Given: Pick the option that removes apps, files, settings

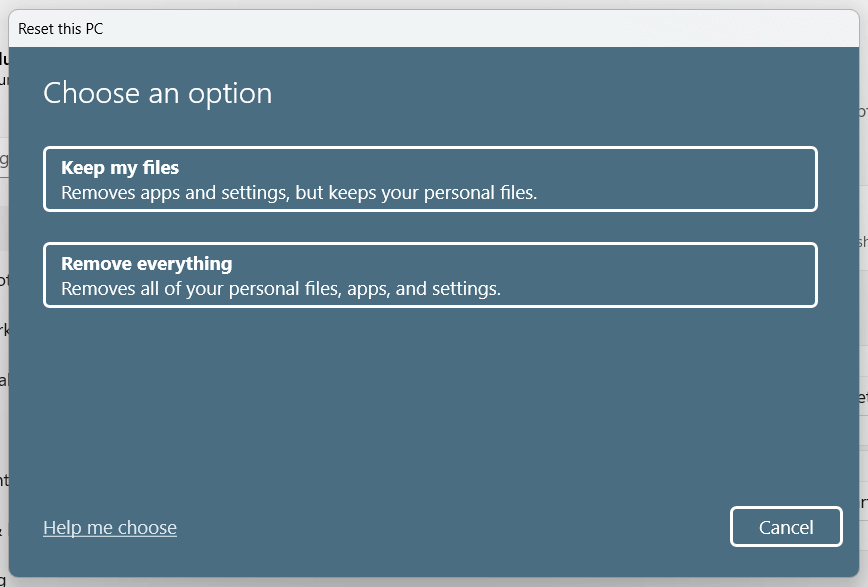Looking at the screenshot, I should (x=430, y=275).
